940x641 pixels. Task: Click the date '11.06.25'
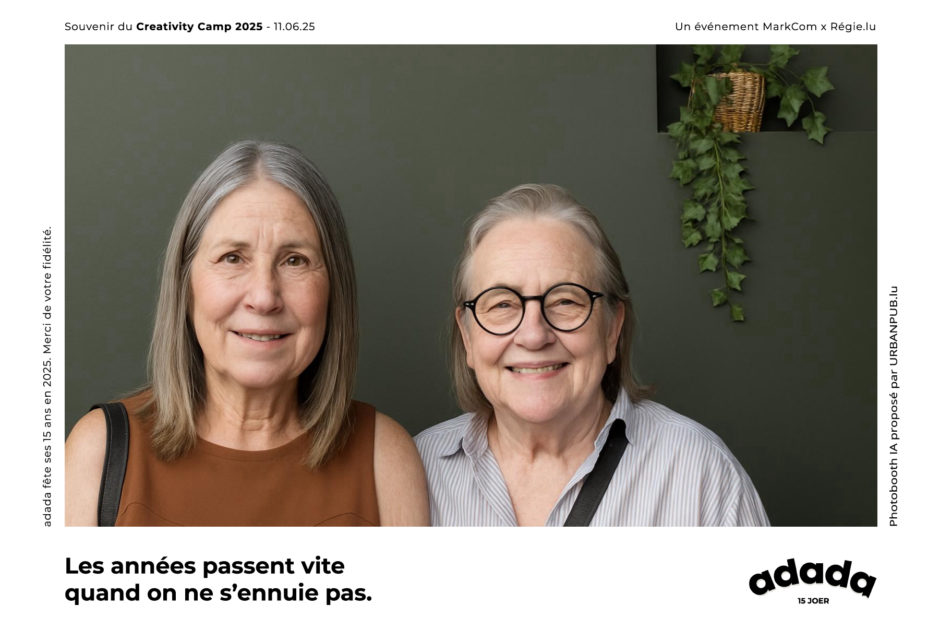pos(294,26)
